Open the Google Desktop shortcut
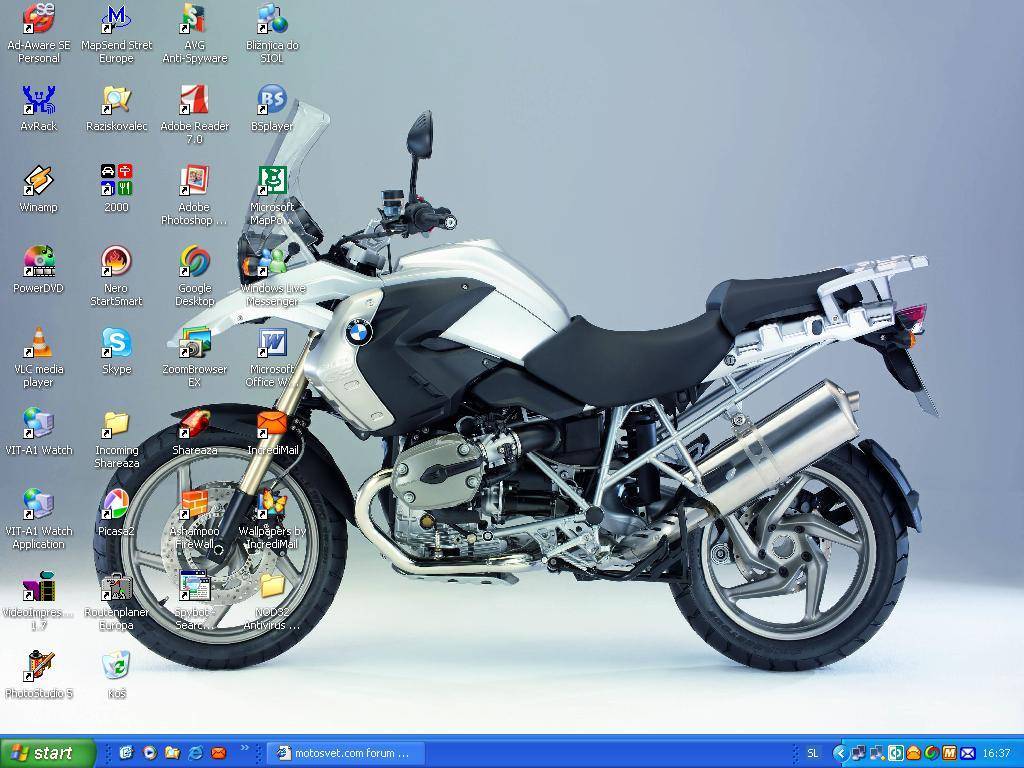The image size is (1024, 768). coord(194,276)
